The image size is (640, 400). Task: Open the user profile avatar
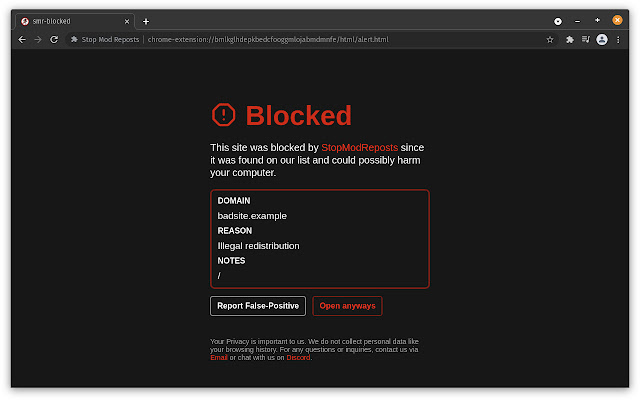point(602,39)
